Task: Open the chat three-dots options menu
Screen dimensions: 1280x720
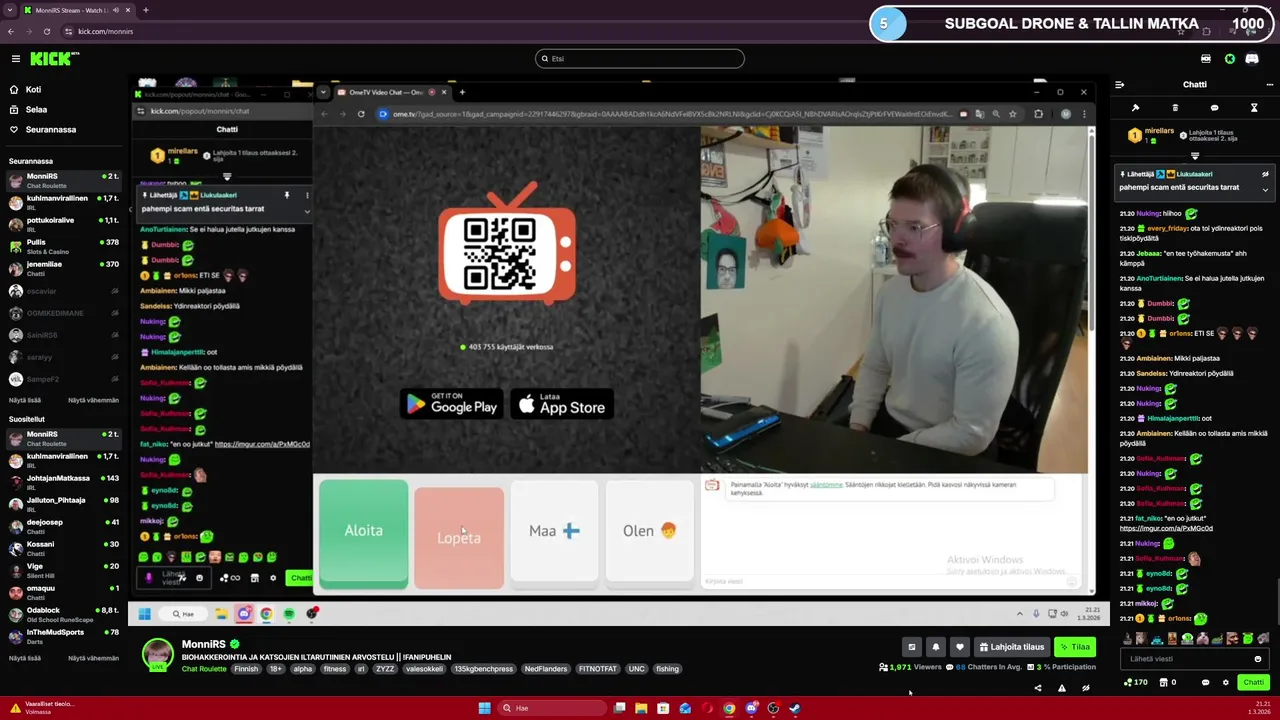Action: click(x=1270, y=85)
